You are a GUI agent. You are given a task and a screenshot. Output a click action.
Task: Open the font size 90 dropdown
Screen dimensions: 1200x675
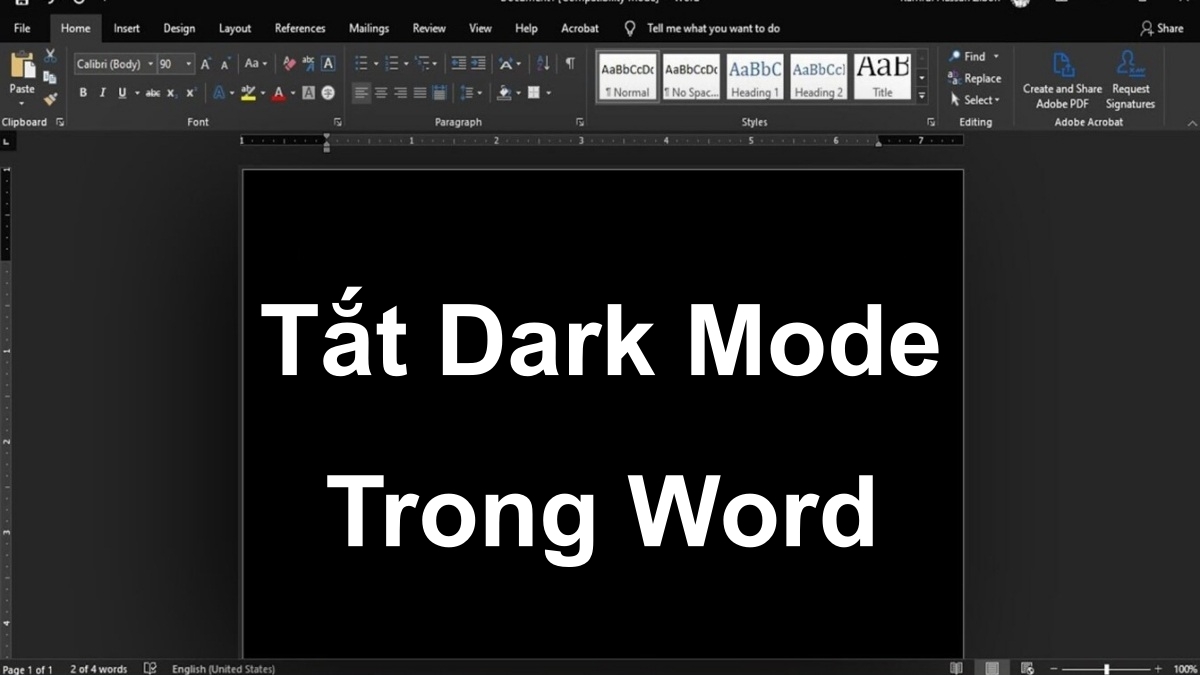(189, 64)
